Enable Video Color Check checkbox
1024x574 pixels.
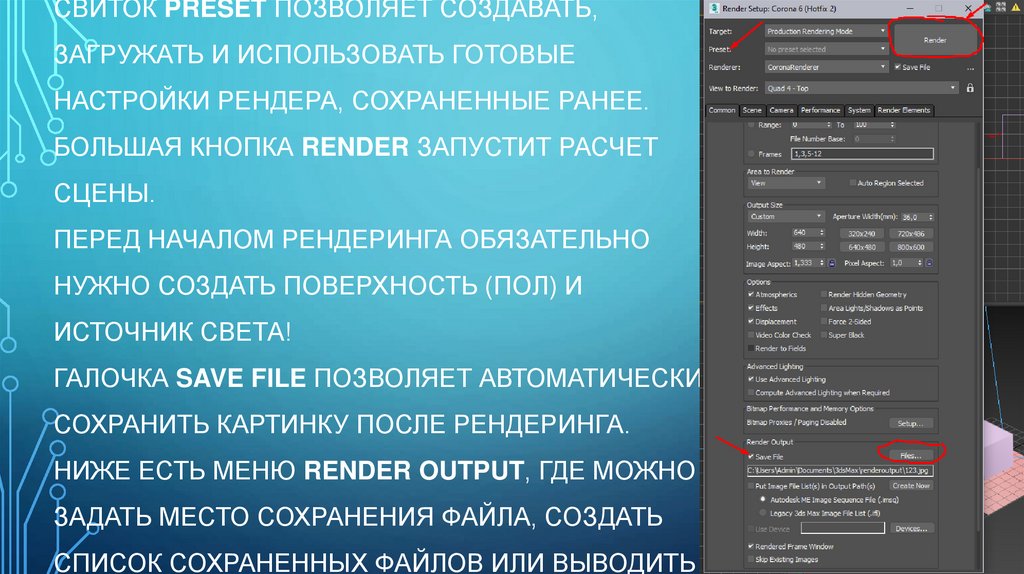[751, 335]
